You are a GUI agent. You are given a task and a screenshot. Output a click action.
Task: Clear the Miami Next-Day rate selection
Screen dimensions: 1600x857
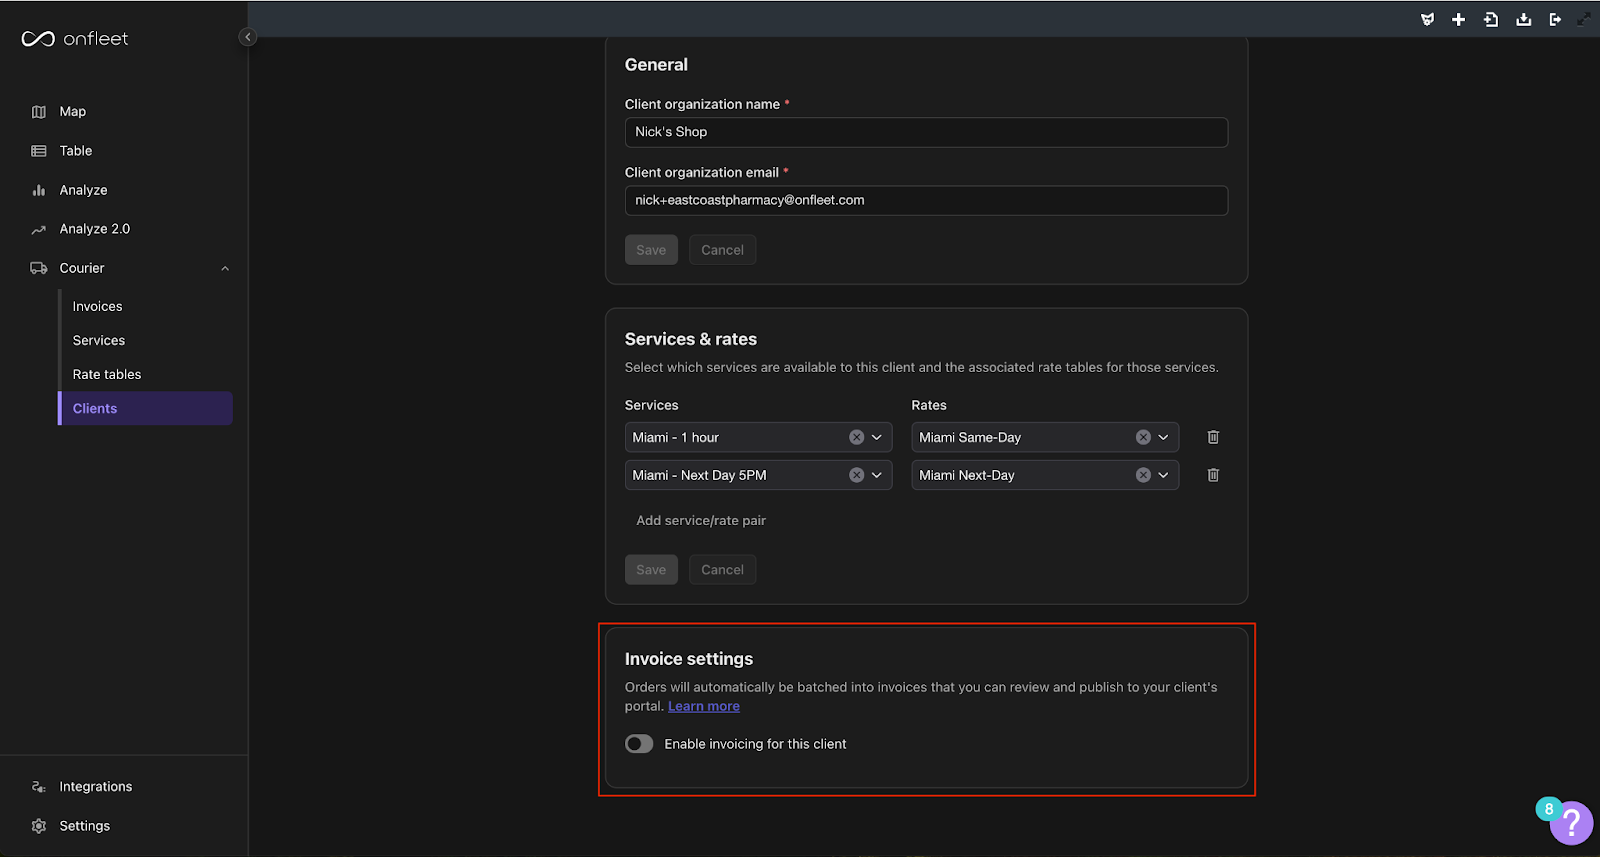pyautogui.click(x=1143, y=475)
